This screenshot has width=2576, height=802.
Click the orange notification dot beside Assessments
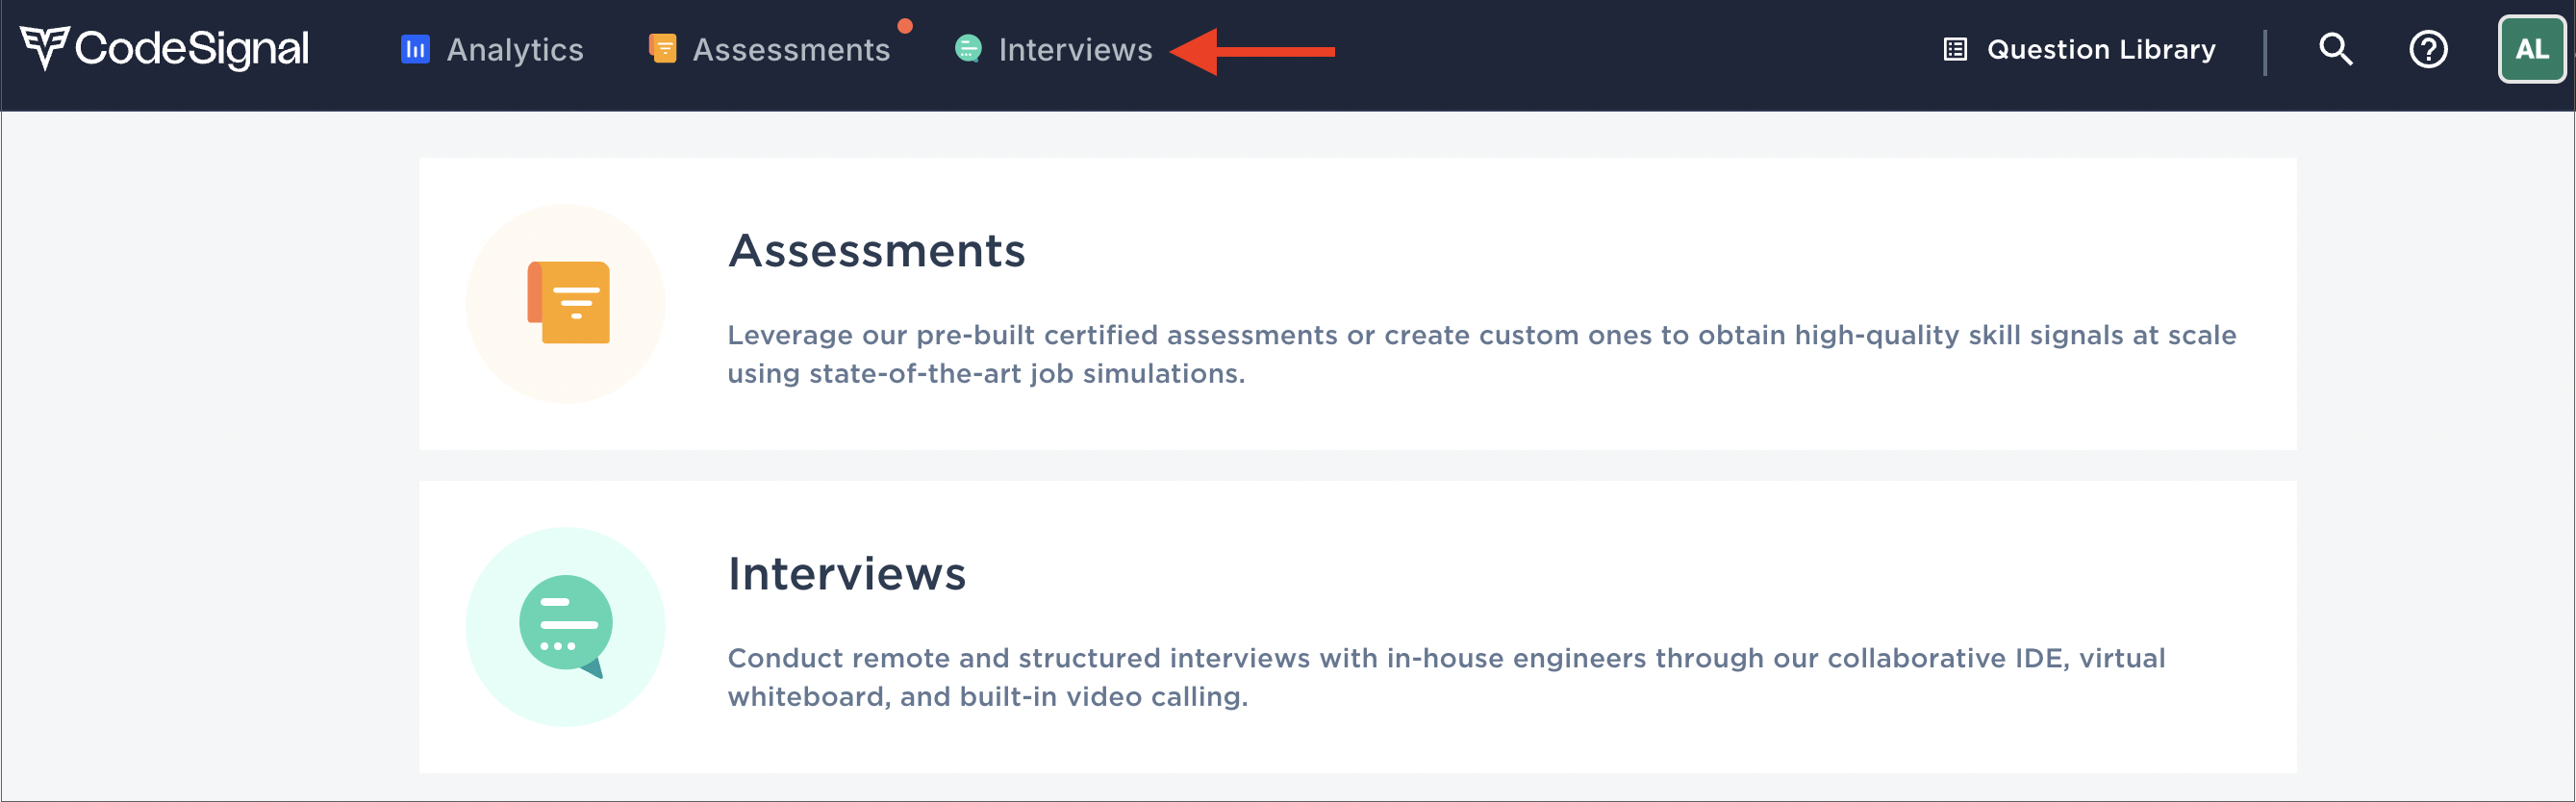pos(905,26)
